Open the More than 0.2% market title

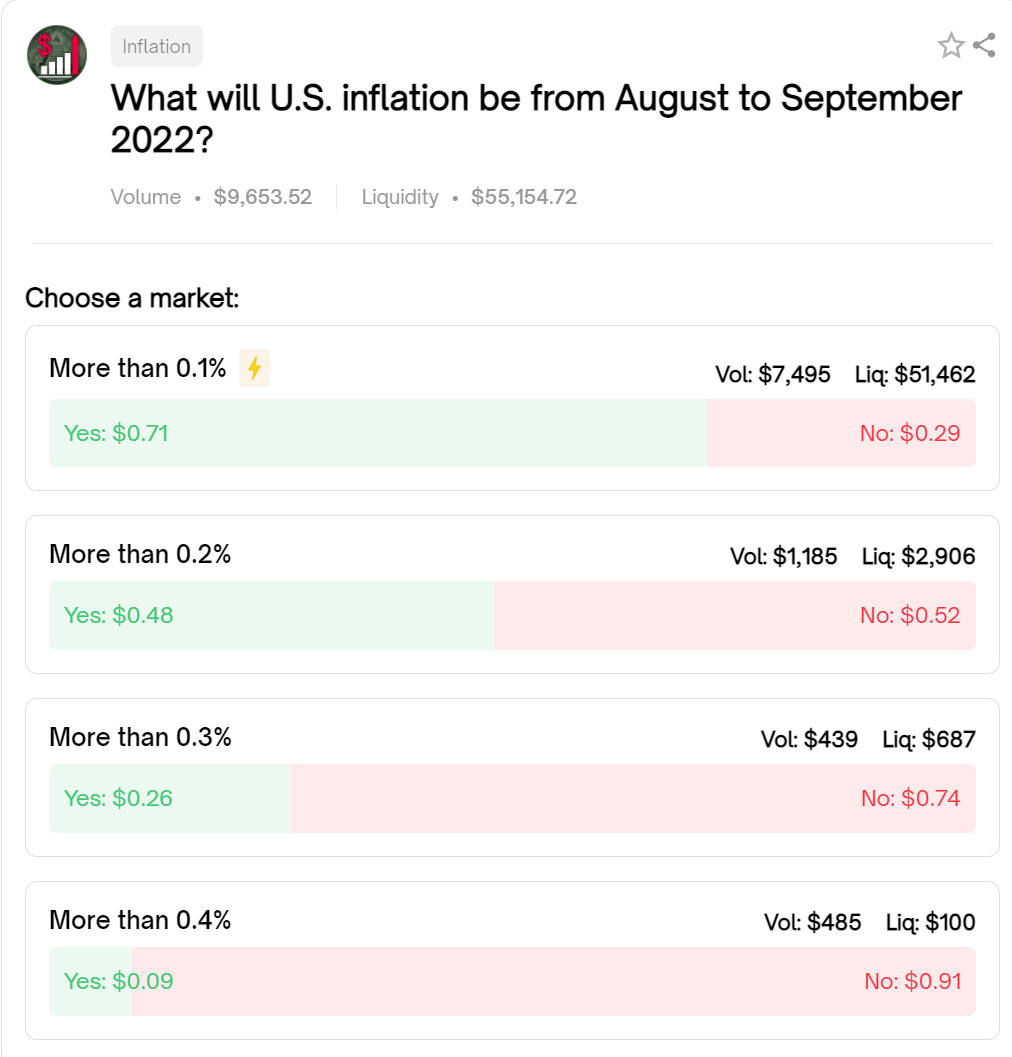tap(140, 554)
